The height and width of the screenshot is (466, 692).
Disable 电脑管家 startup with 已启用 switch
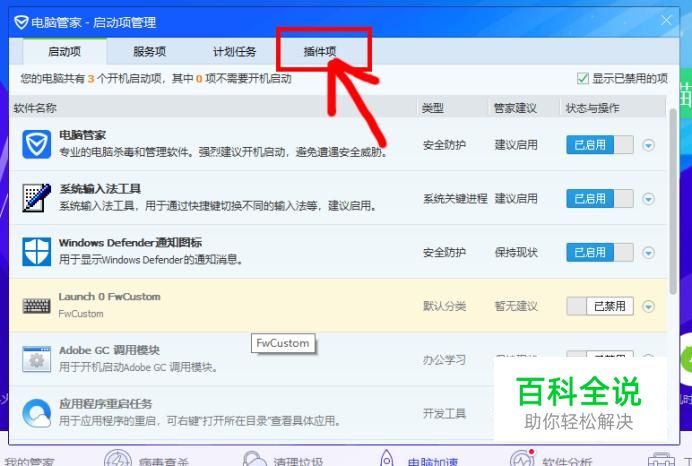click(x=600, y=145)
